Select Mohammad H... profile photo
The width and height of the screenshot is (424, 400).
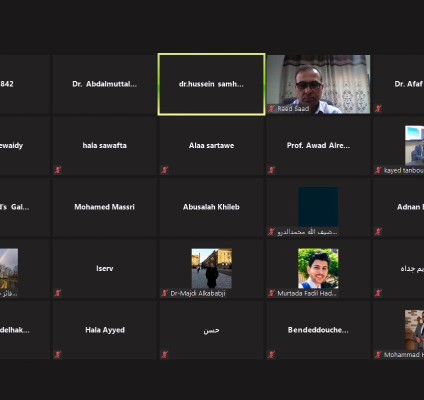pos(414,330)
